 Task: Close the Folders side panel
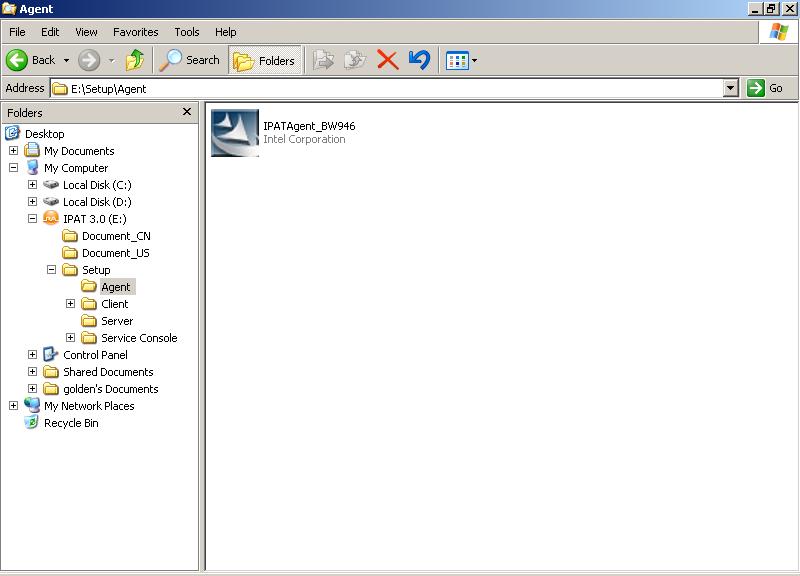click(187, 112)
